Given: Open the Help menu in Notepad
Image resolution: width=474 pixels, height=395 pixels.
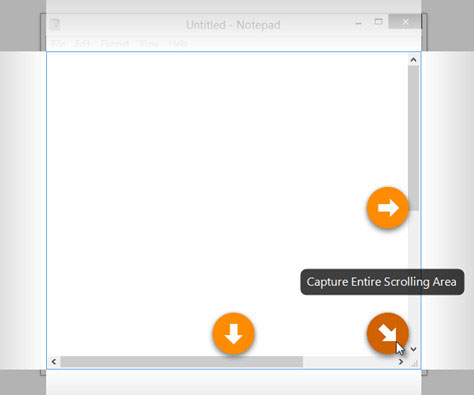Looking at the screenshot, I should pos(178,44).
